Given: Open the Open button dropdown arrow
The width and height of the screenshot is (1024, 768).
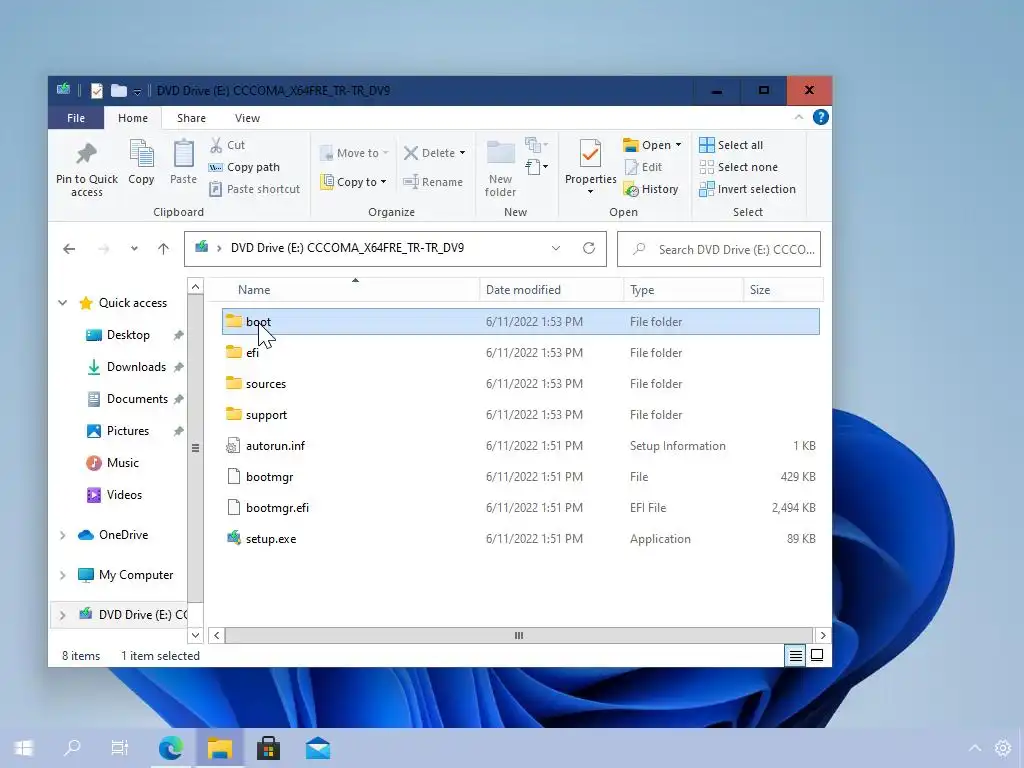Looking at the screenshot, I should pos(679,145).
